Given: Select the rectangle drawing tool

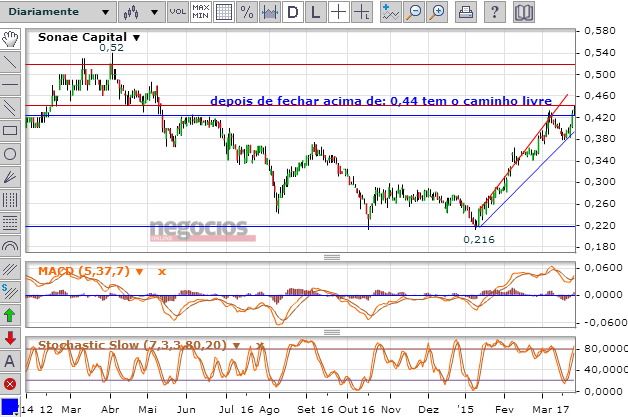Looking at the screenshot, I should pos(10,131).
